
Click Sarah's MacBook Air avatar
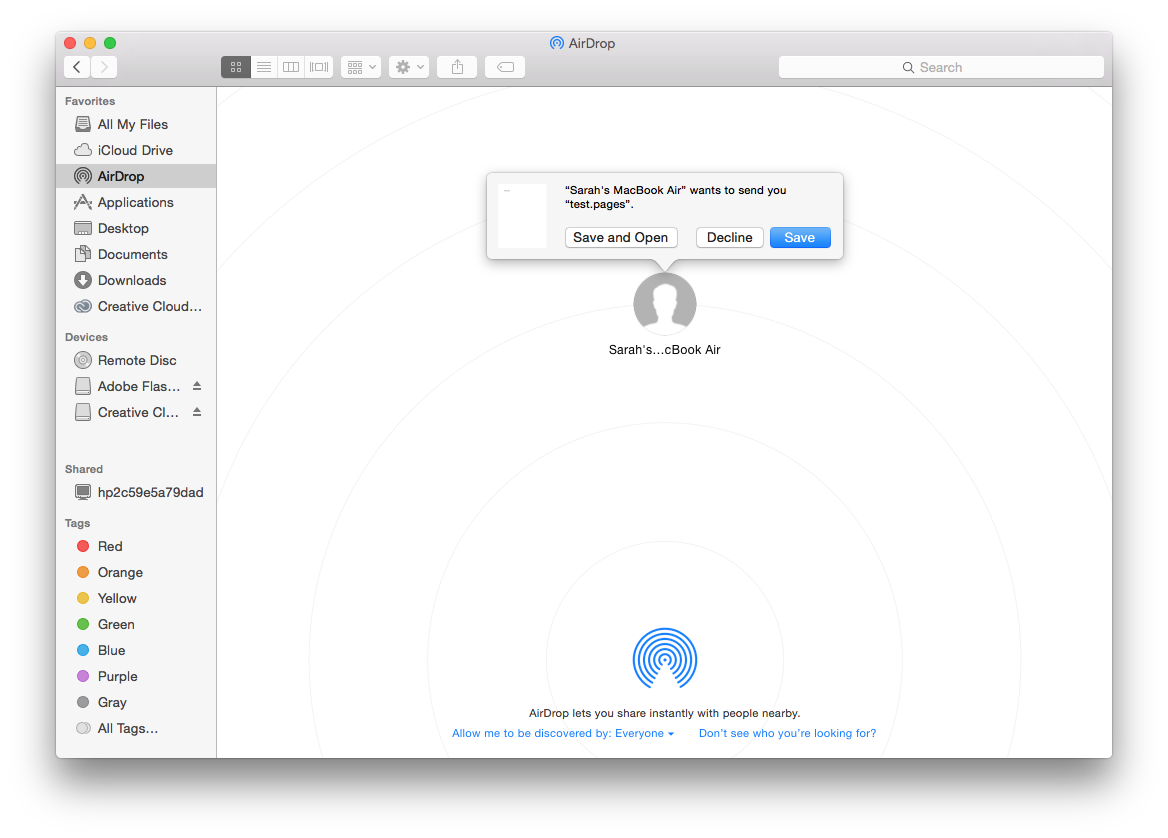pos(664,302)
